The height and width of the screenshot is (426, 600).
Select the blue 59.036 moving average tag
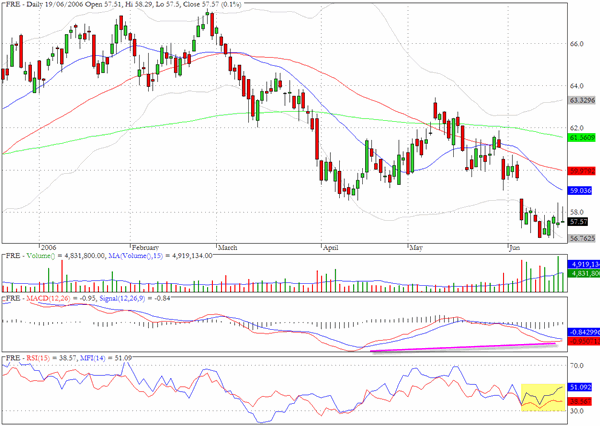(580, 191)
